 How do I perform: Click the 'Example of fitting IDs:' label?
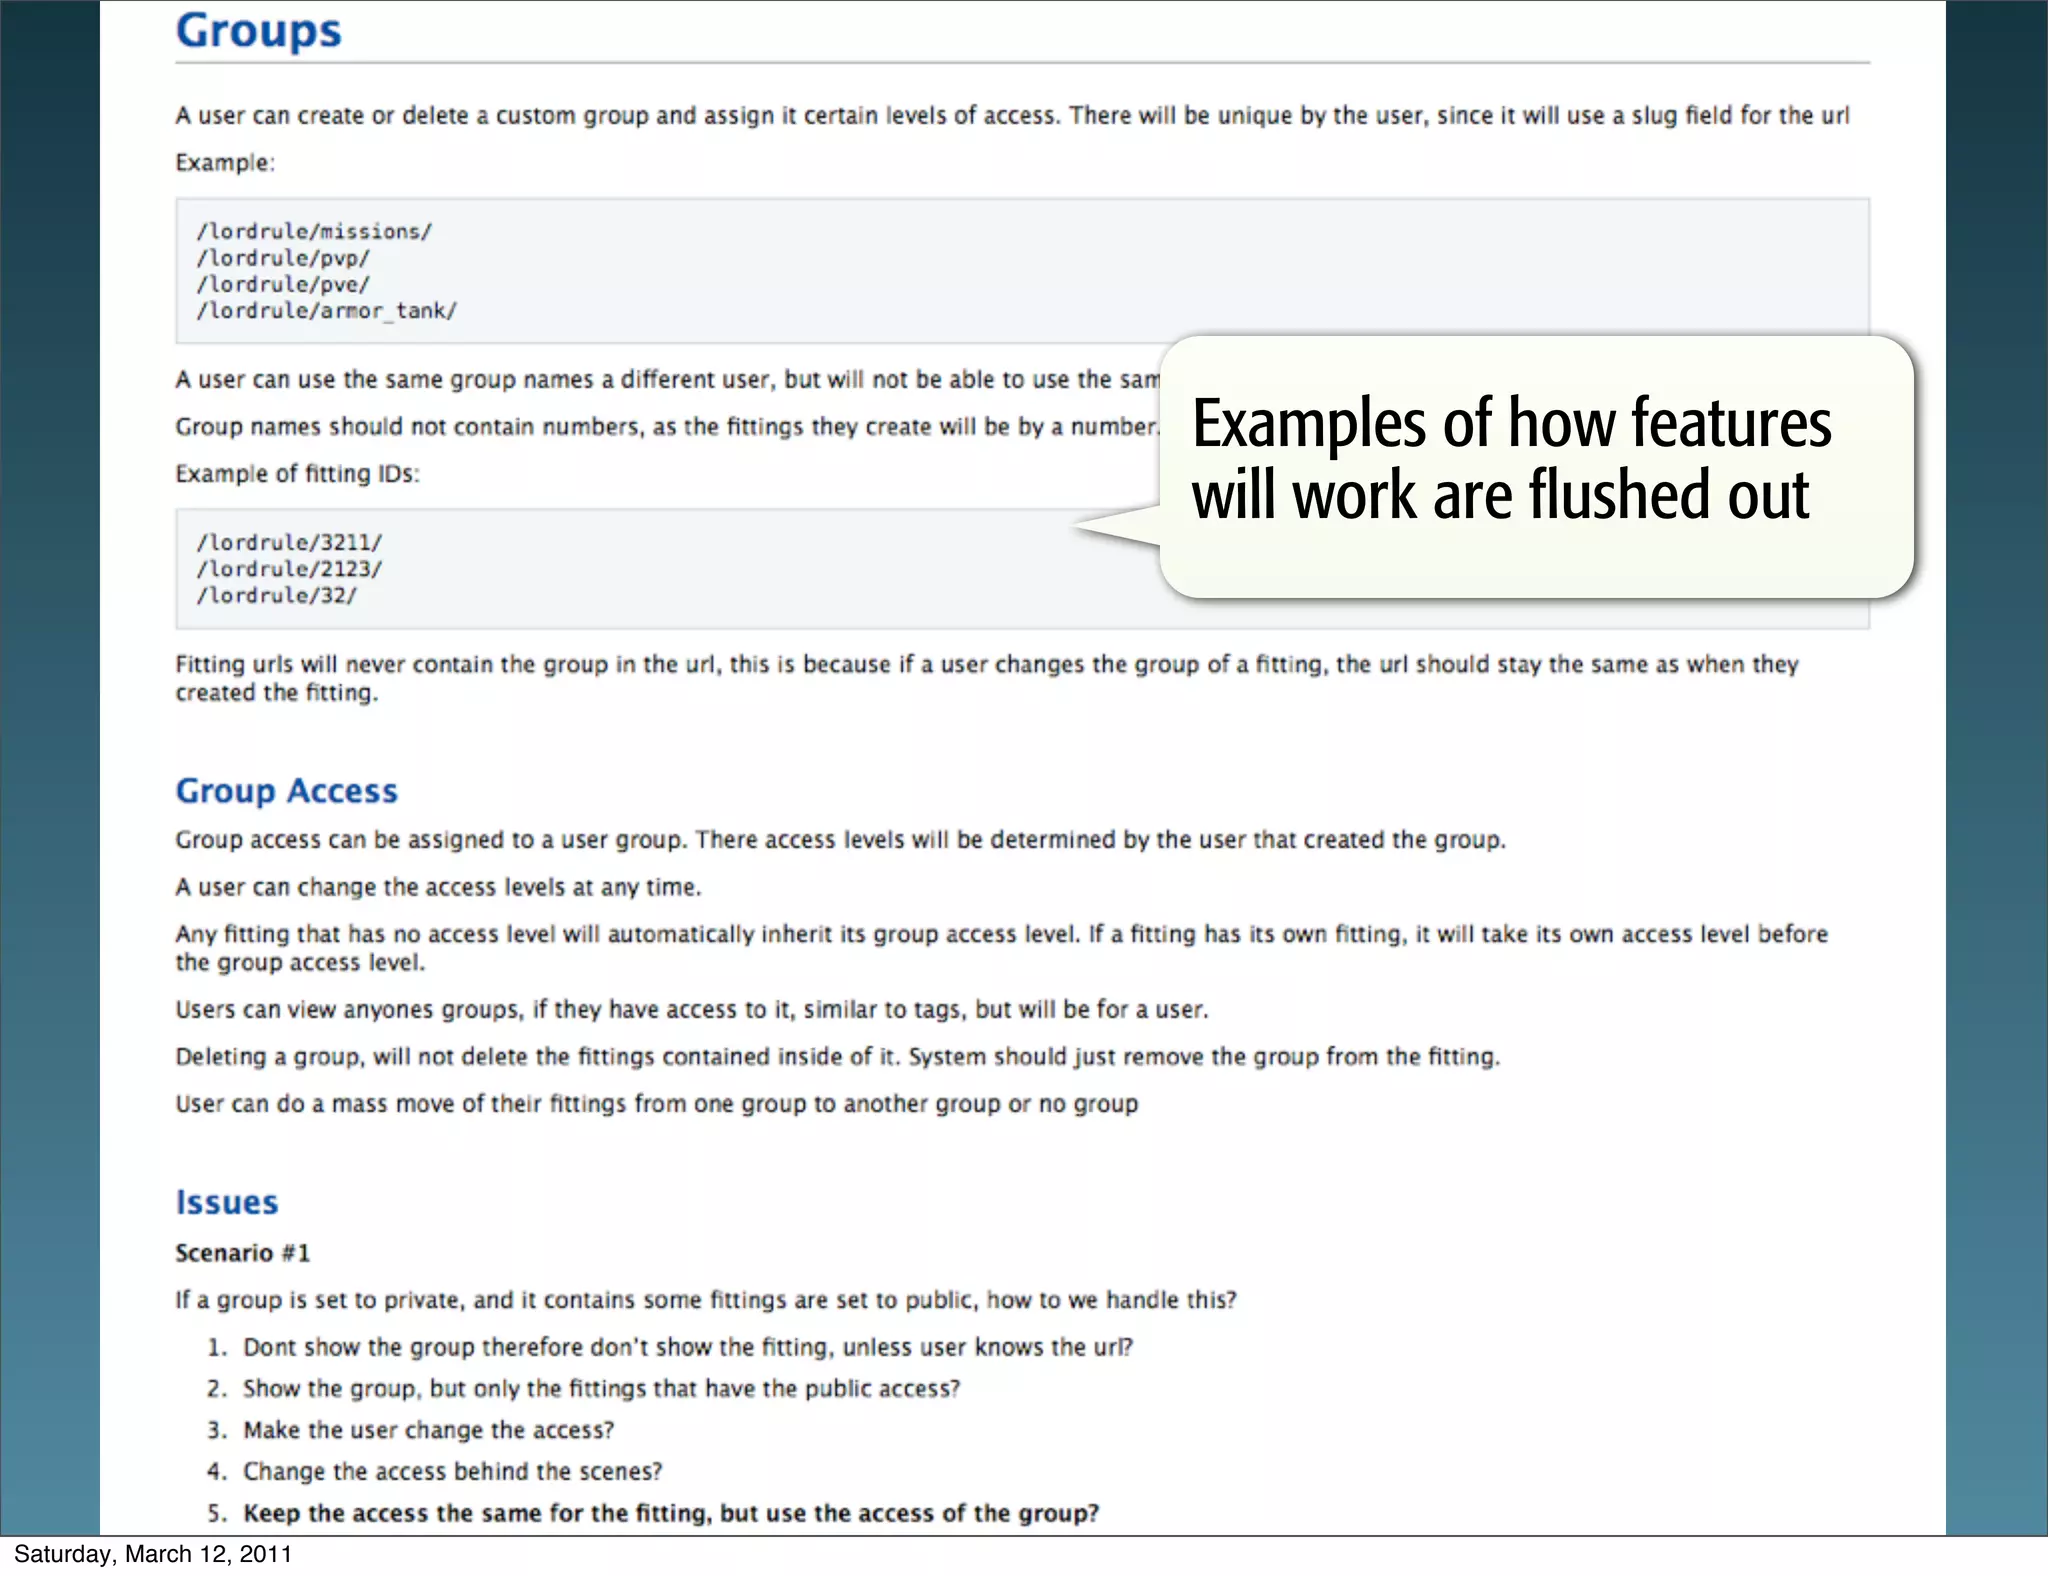(297, 473)
